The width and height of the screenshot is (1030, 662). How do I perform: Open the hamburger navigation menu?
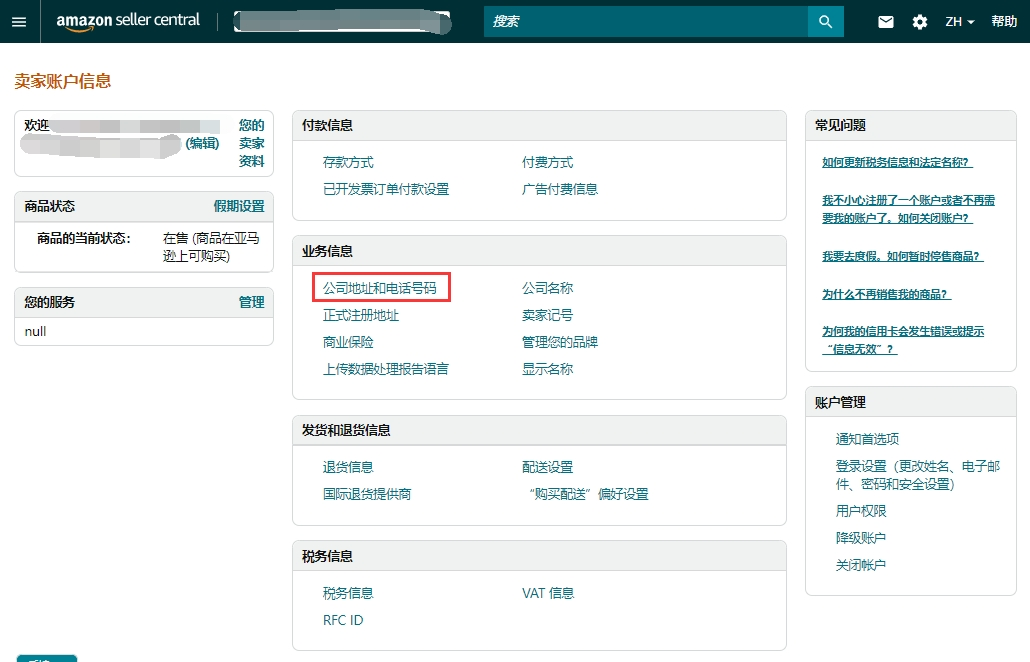click(x=19, y=22)
